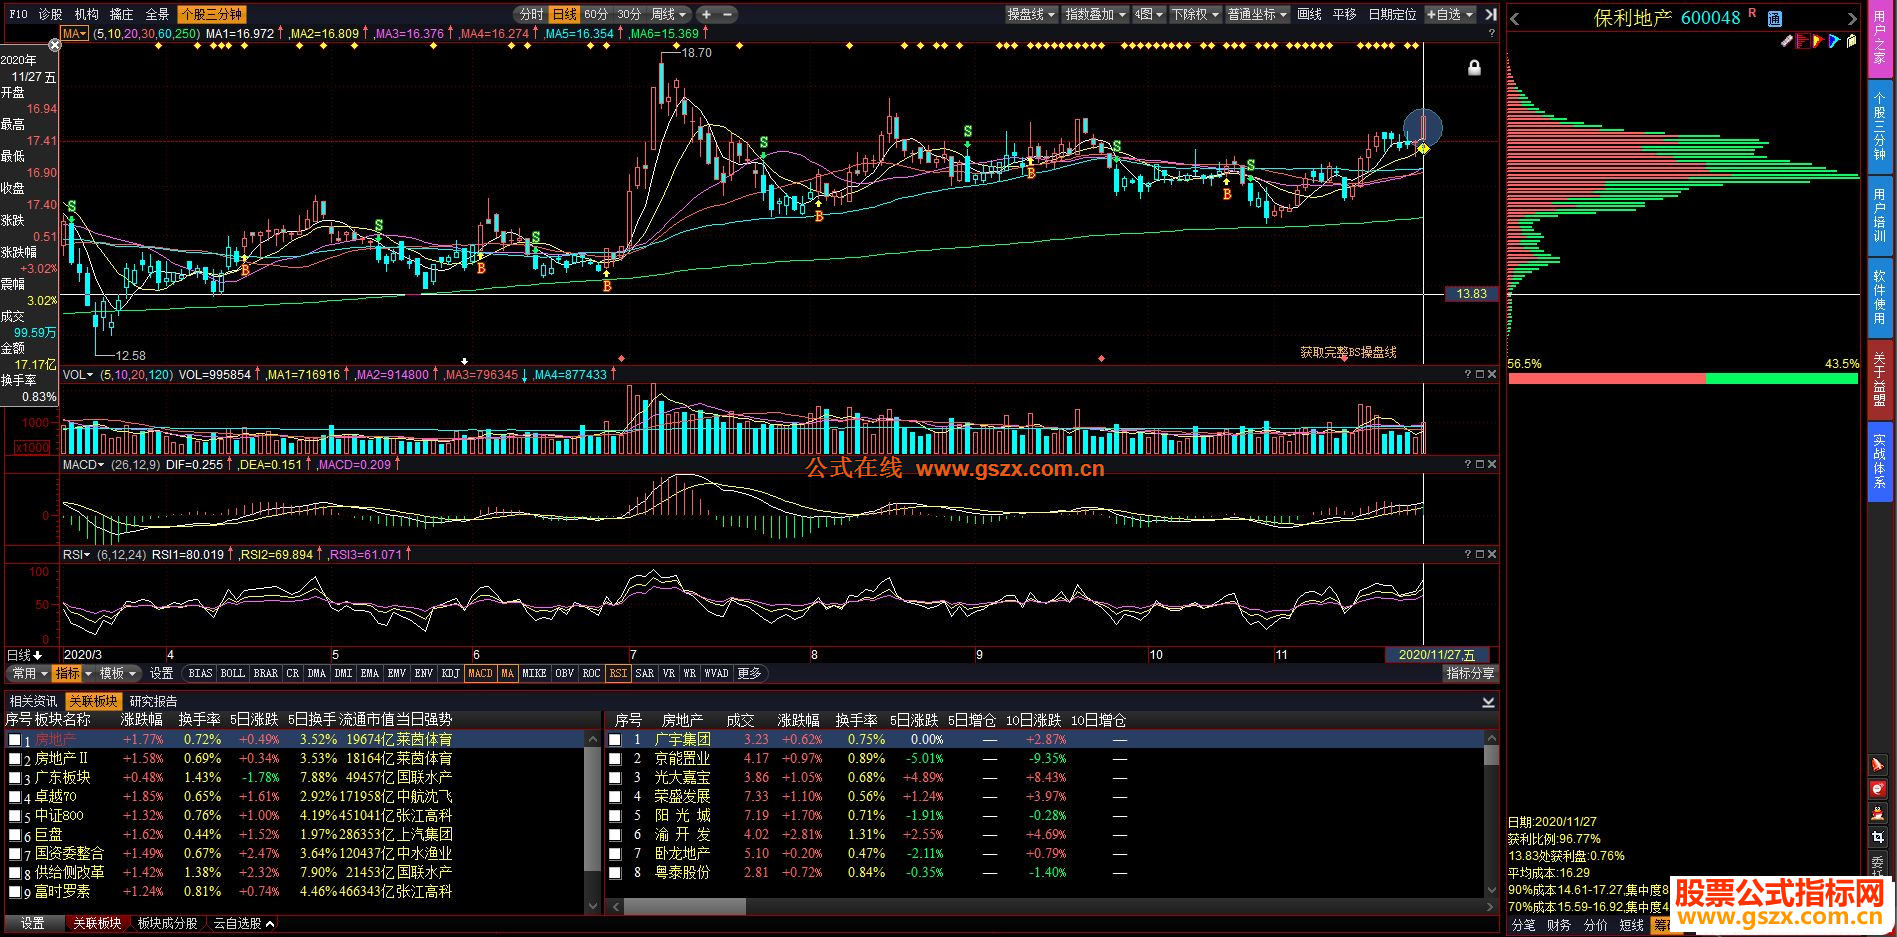Screen dimensions: 1897x937
Task: Click the sector list vertical scrollbar
Action: [592, 821]
